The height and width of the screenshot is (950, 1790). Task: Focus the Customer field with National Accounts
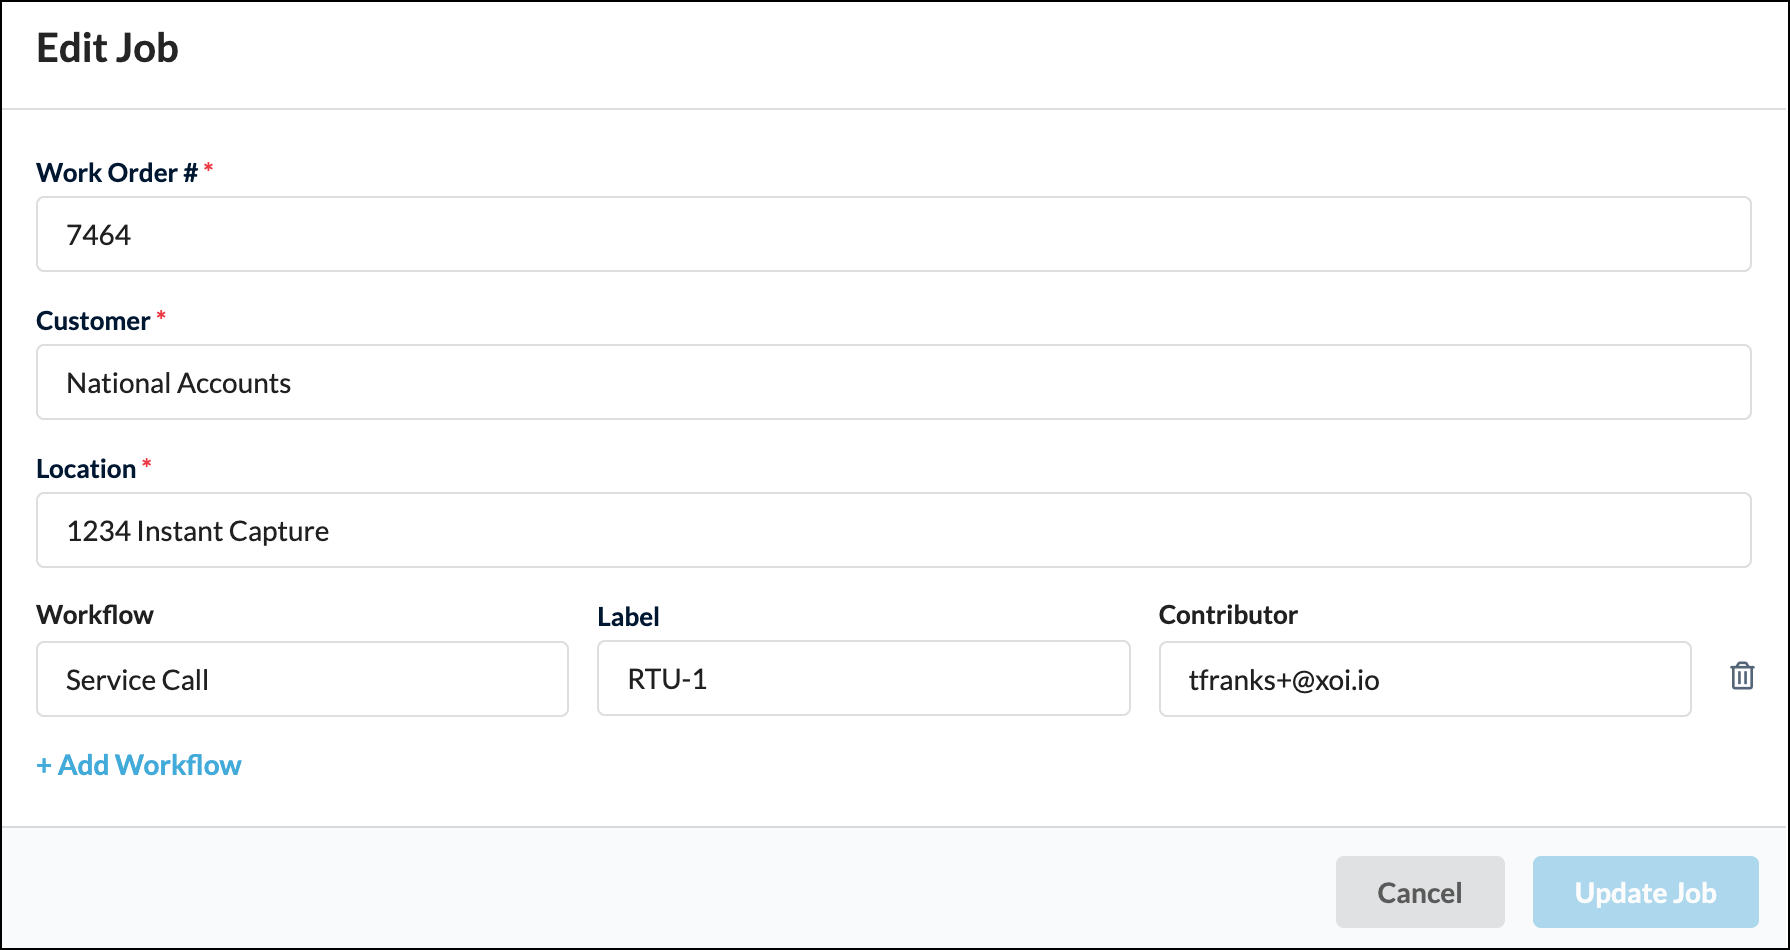[x=893, y=383]
